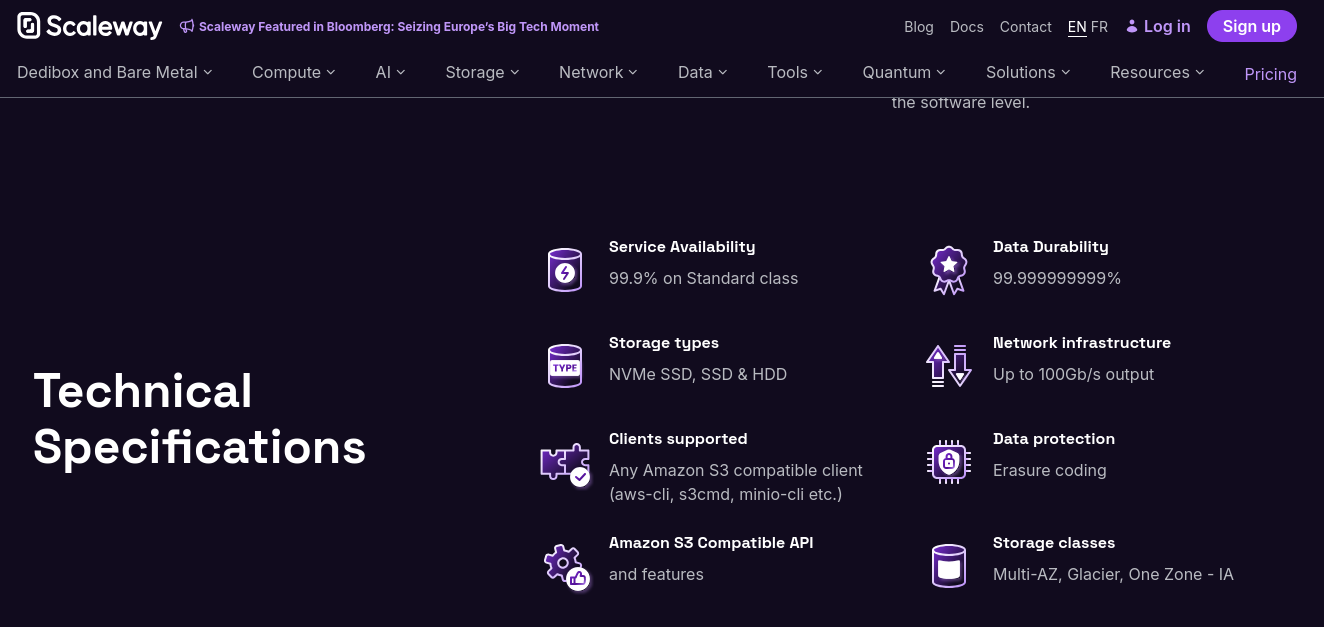Screen dimensions: 1324x627
Task: Click the Data Durability title
Action: [x=1050, y=247]
